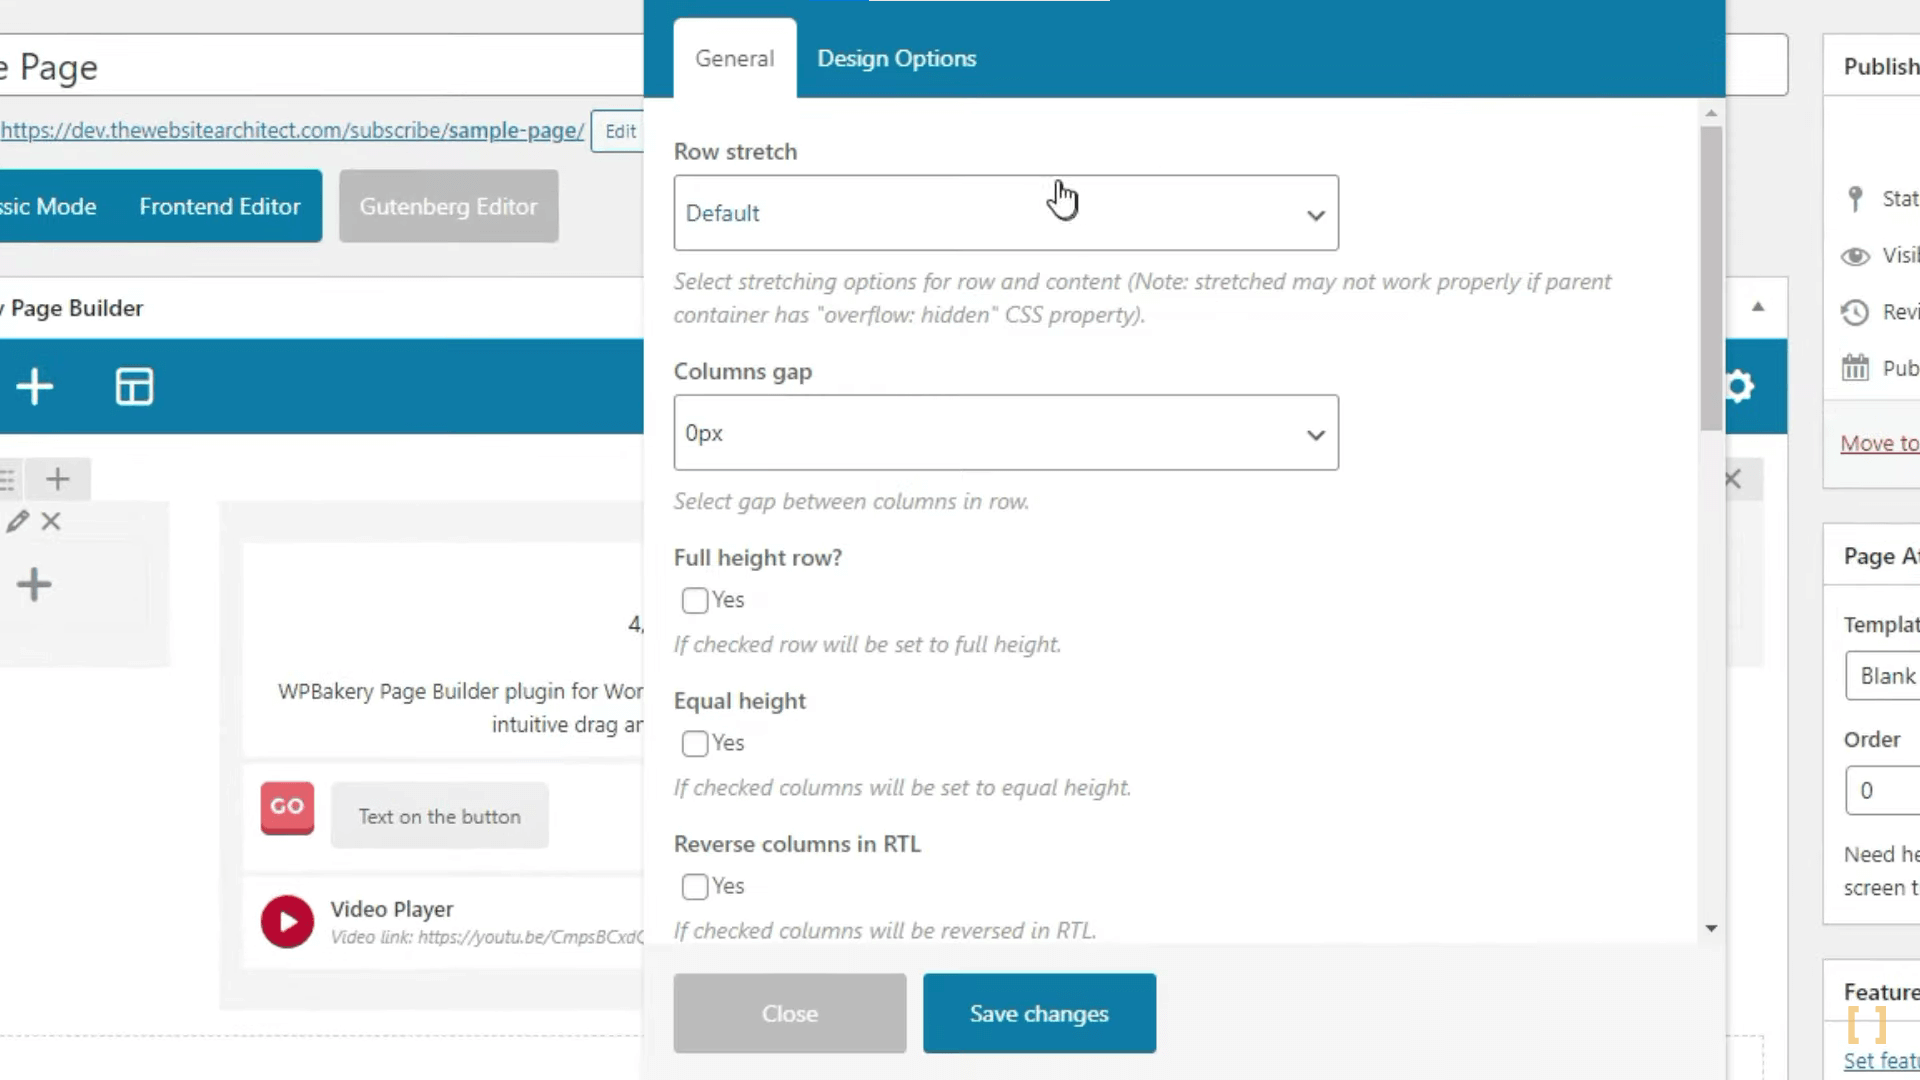Image resolution: width=1920 pixels, height=1080 pixels.
Task: Click the edit pencil icon on row
Action: (x=18, y=521)
